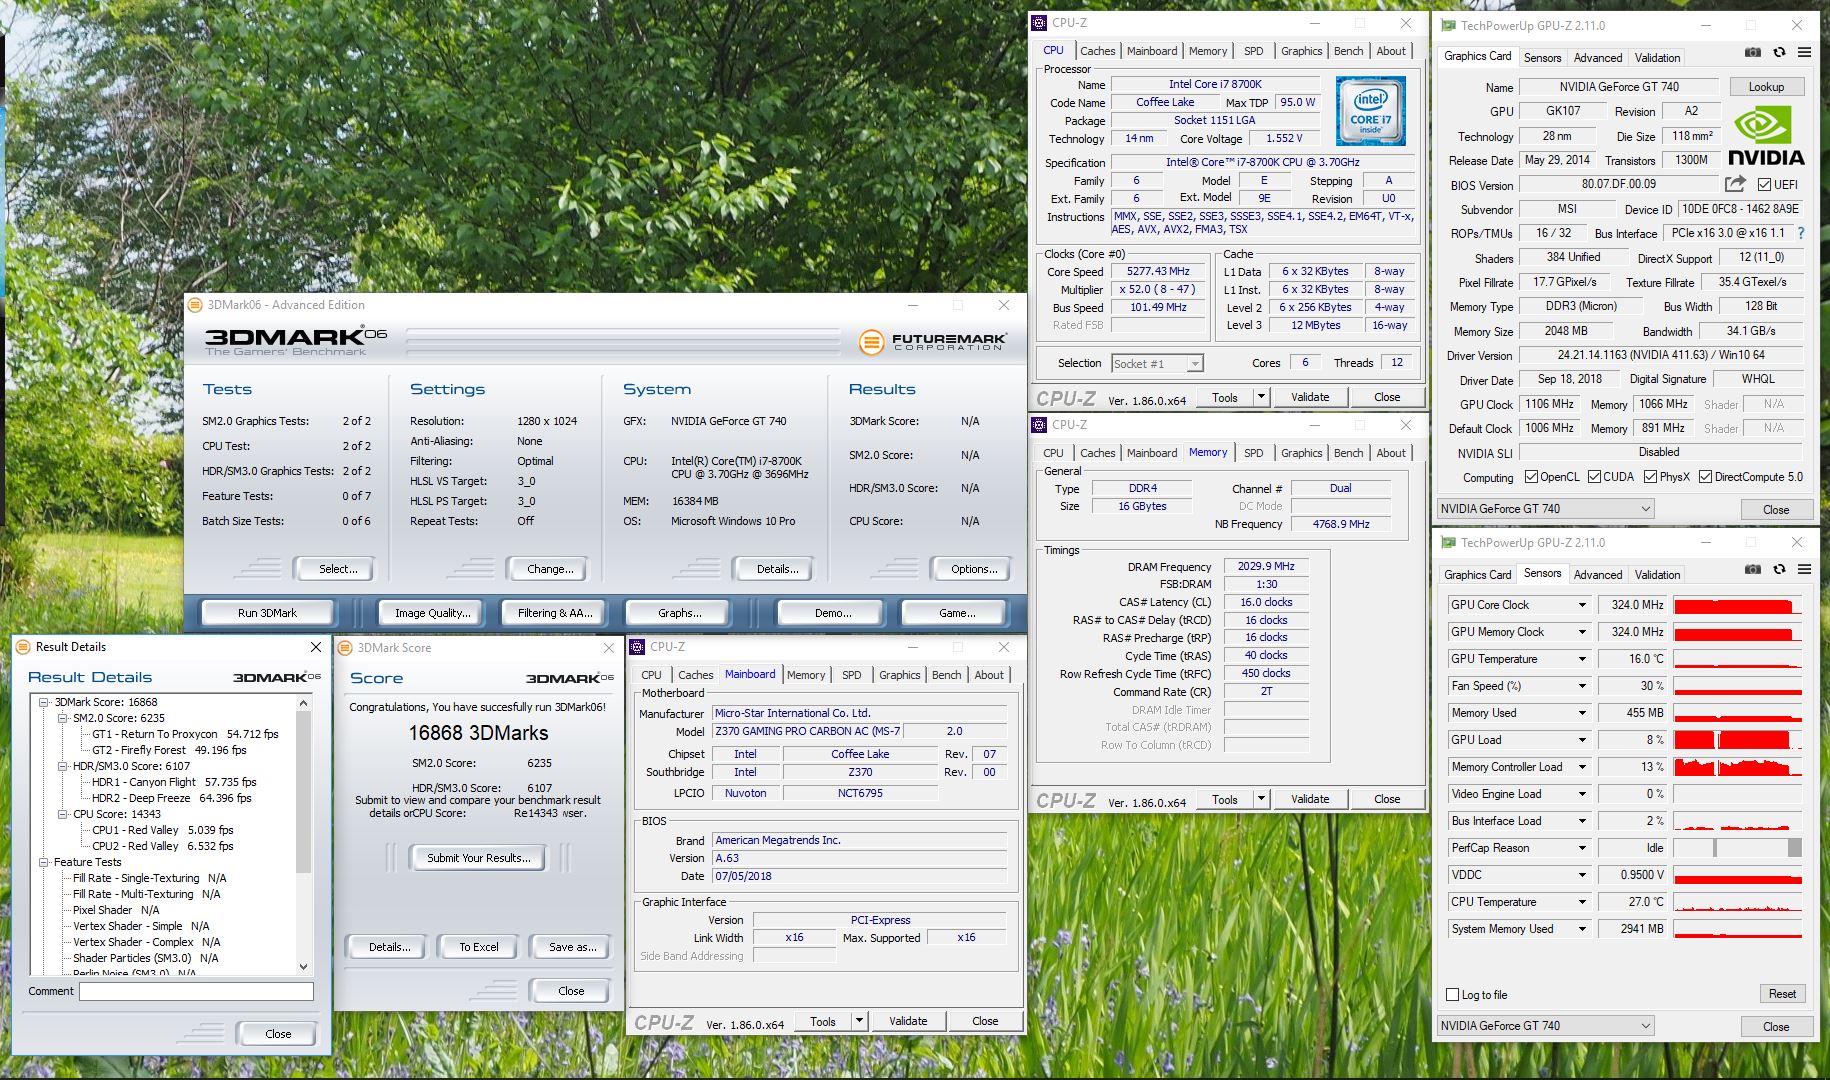Toggle the OpenCL checkbox
1830x1080 pixels.
[1532, 477]
